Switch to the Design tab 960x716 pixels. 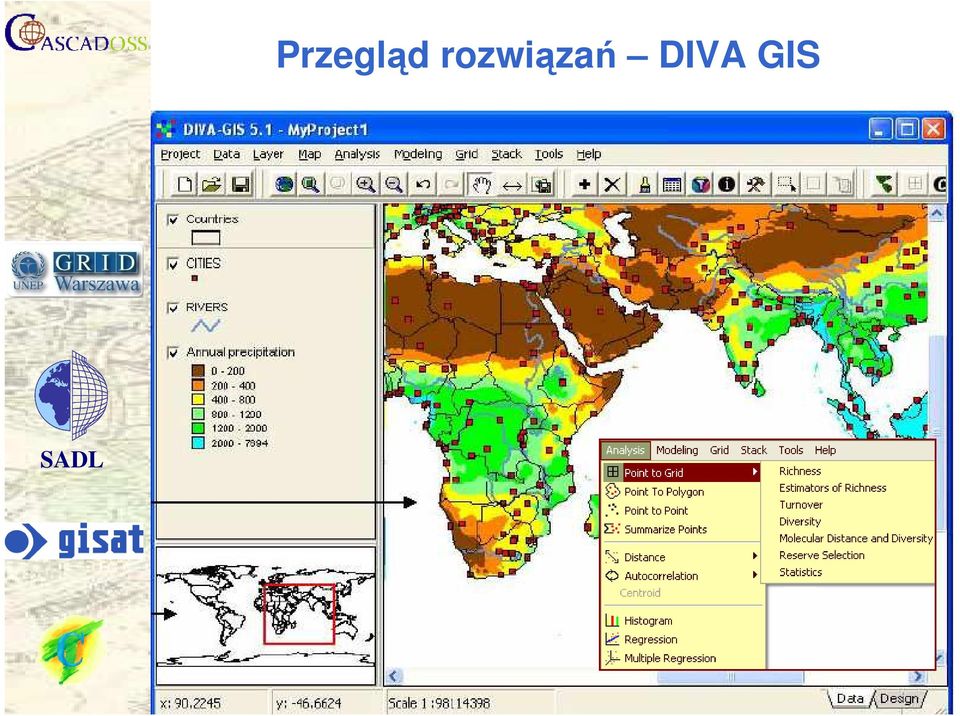pyautogui.click(x=899, y=698)
